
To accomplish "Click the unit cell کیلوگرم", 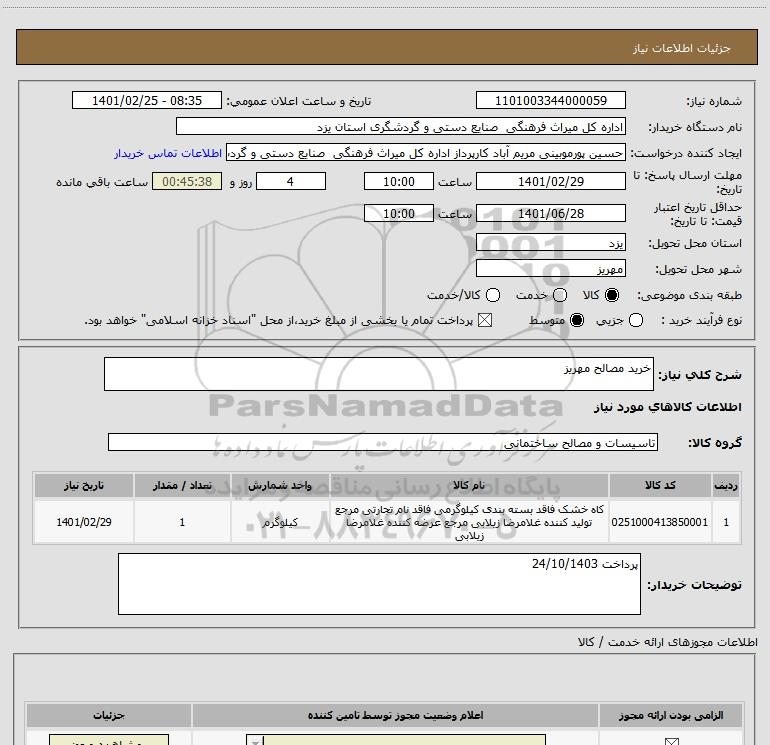I will 280,522.
